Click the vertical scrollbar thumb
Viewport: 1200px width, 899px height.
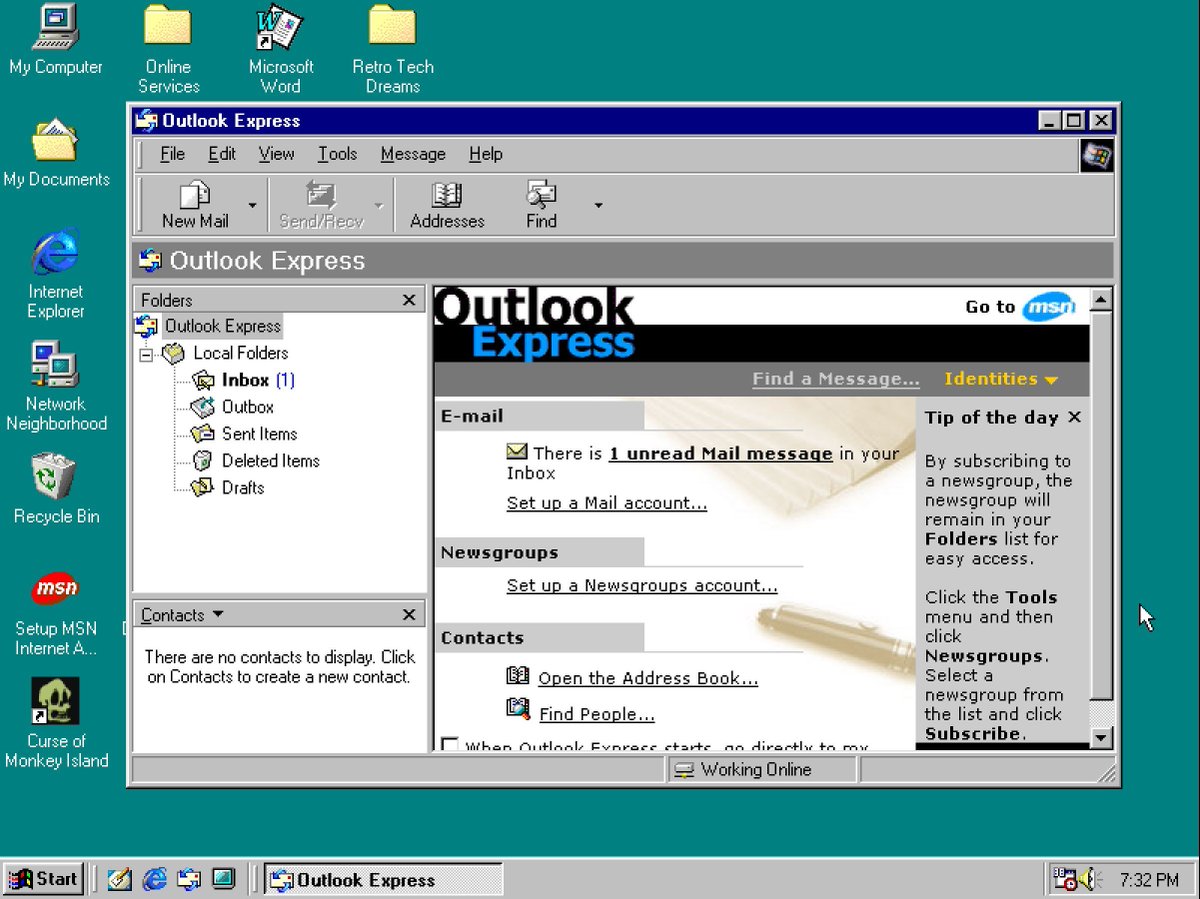1101,505
